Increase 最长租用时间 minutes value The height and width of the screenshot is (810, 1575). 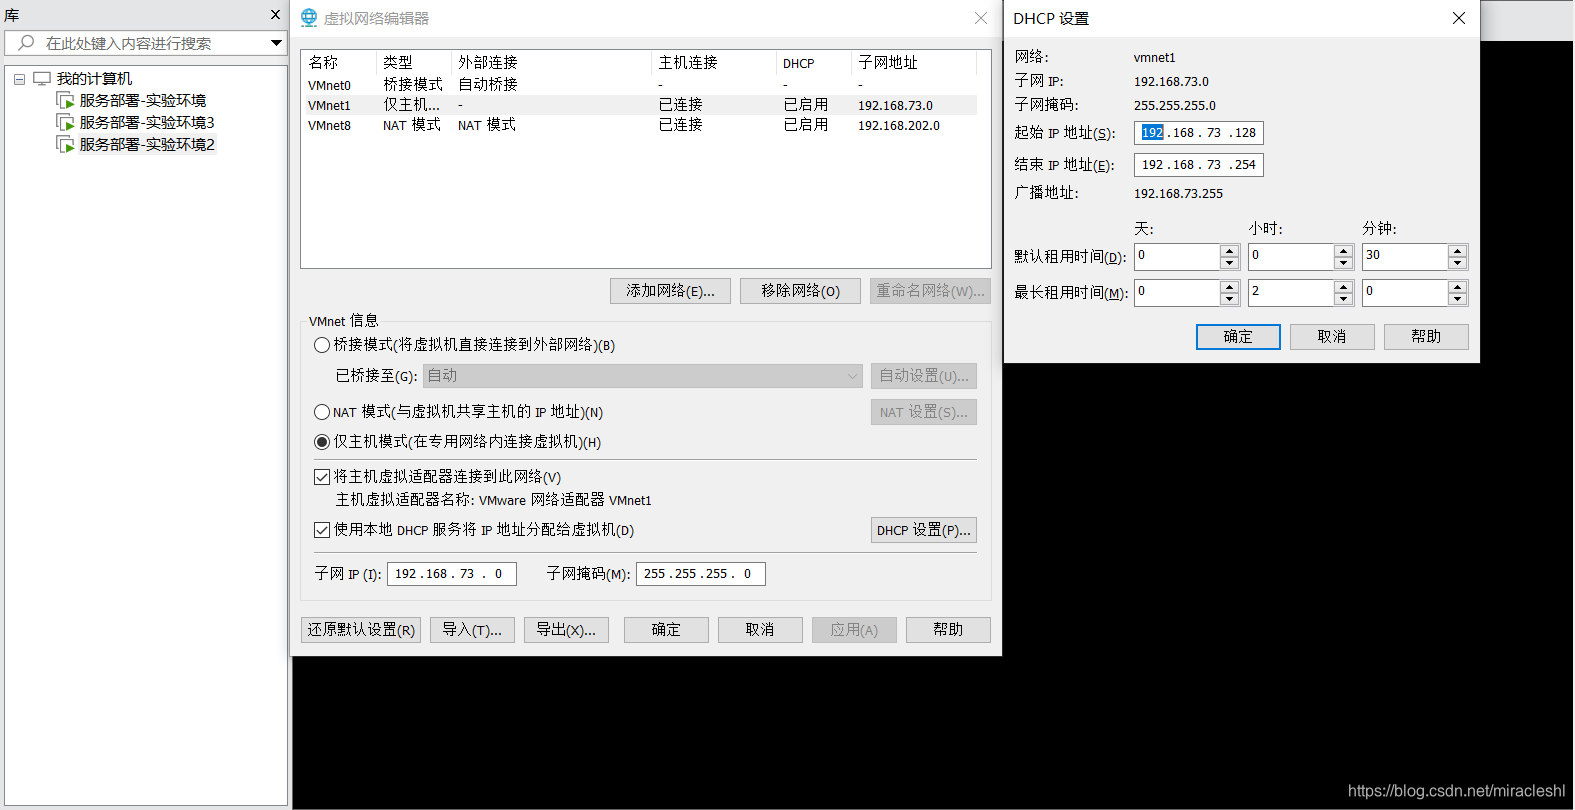pos(1458,287)
